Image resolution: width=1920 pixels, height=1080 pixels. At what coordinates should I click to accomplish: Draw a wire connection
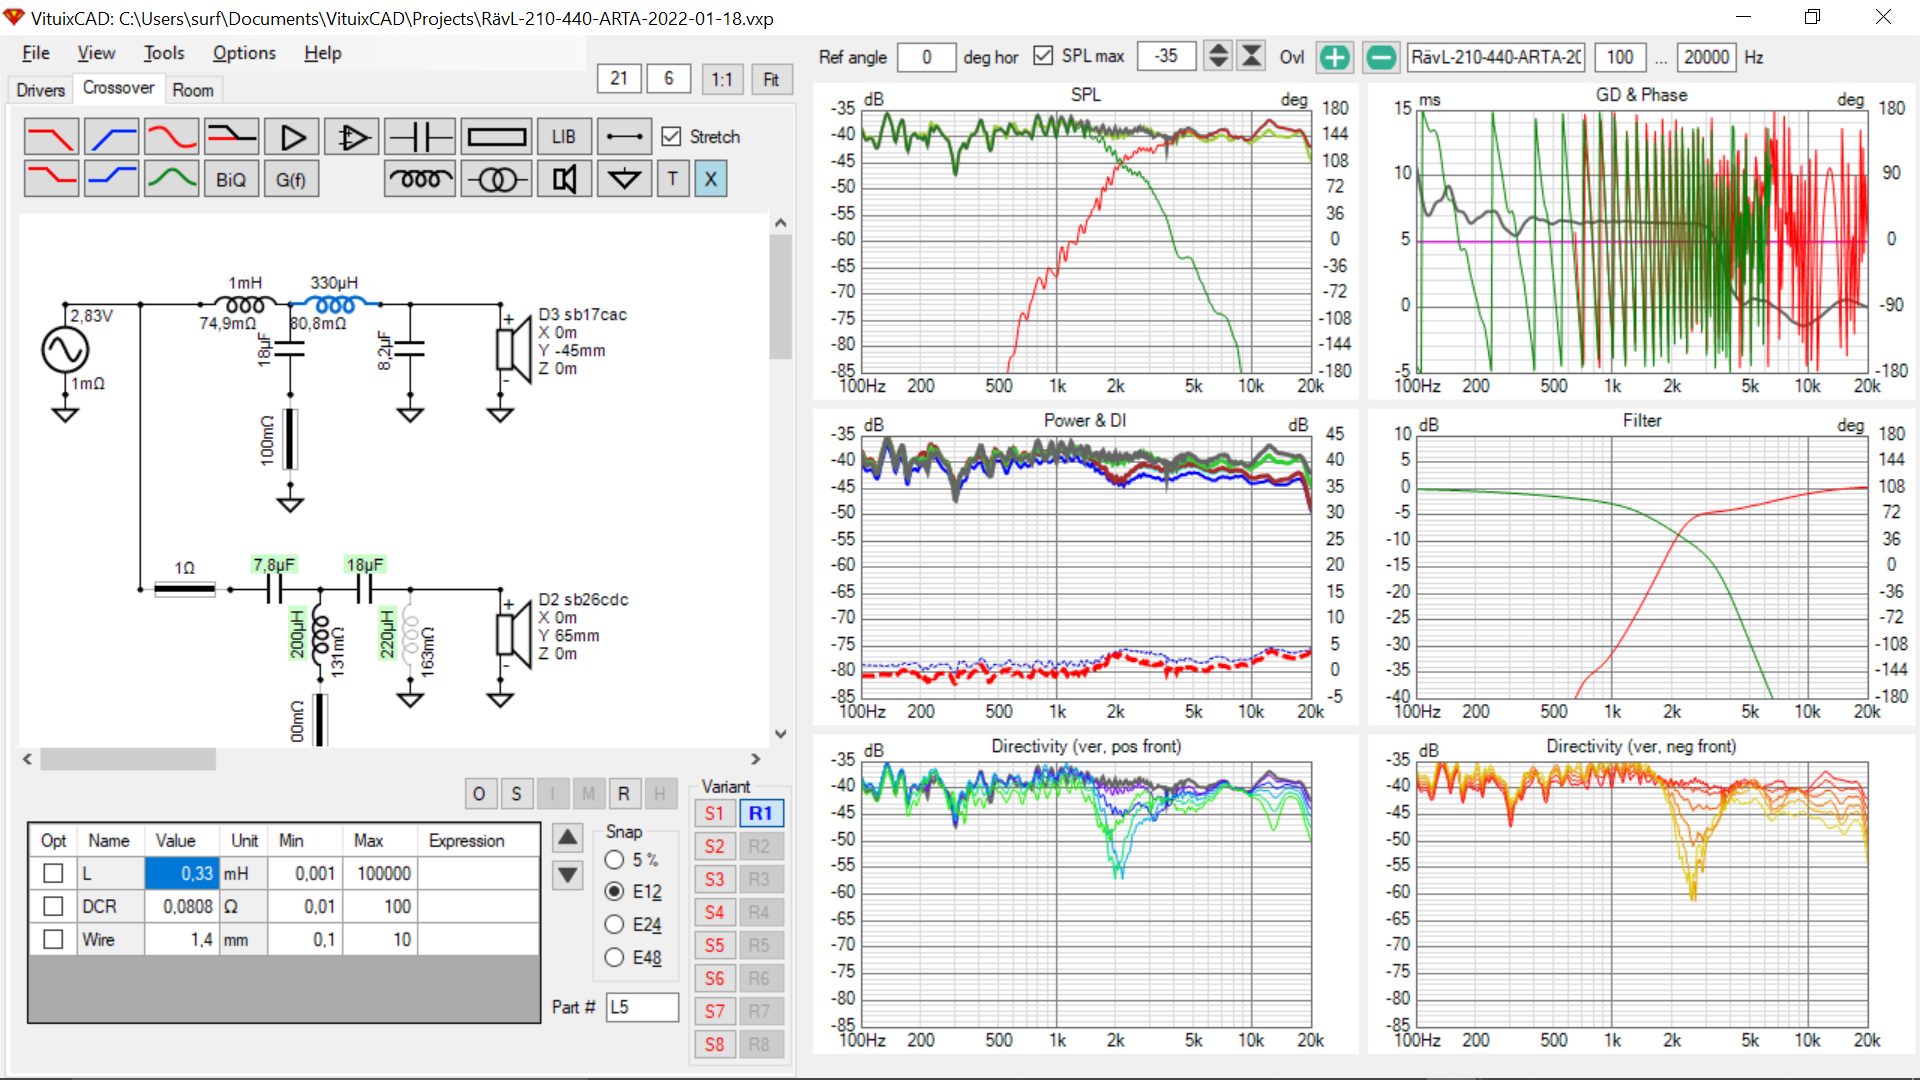(624, 137)
